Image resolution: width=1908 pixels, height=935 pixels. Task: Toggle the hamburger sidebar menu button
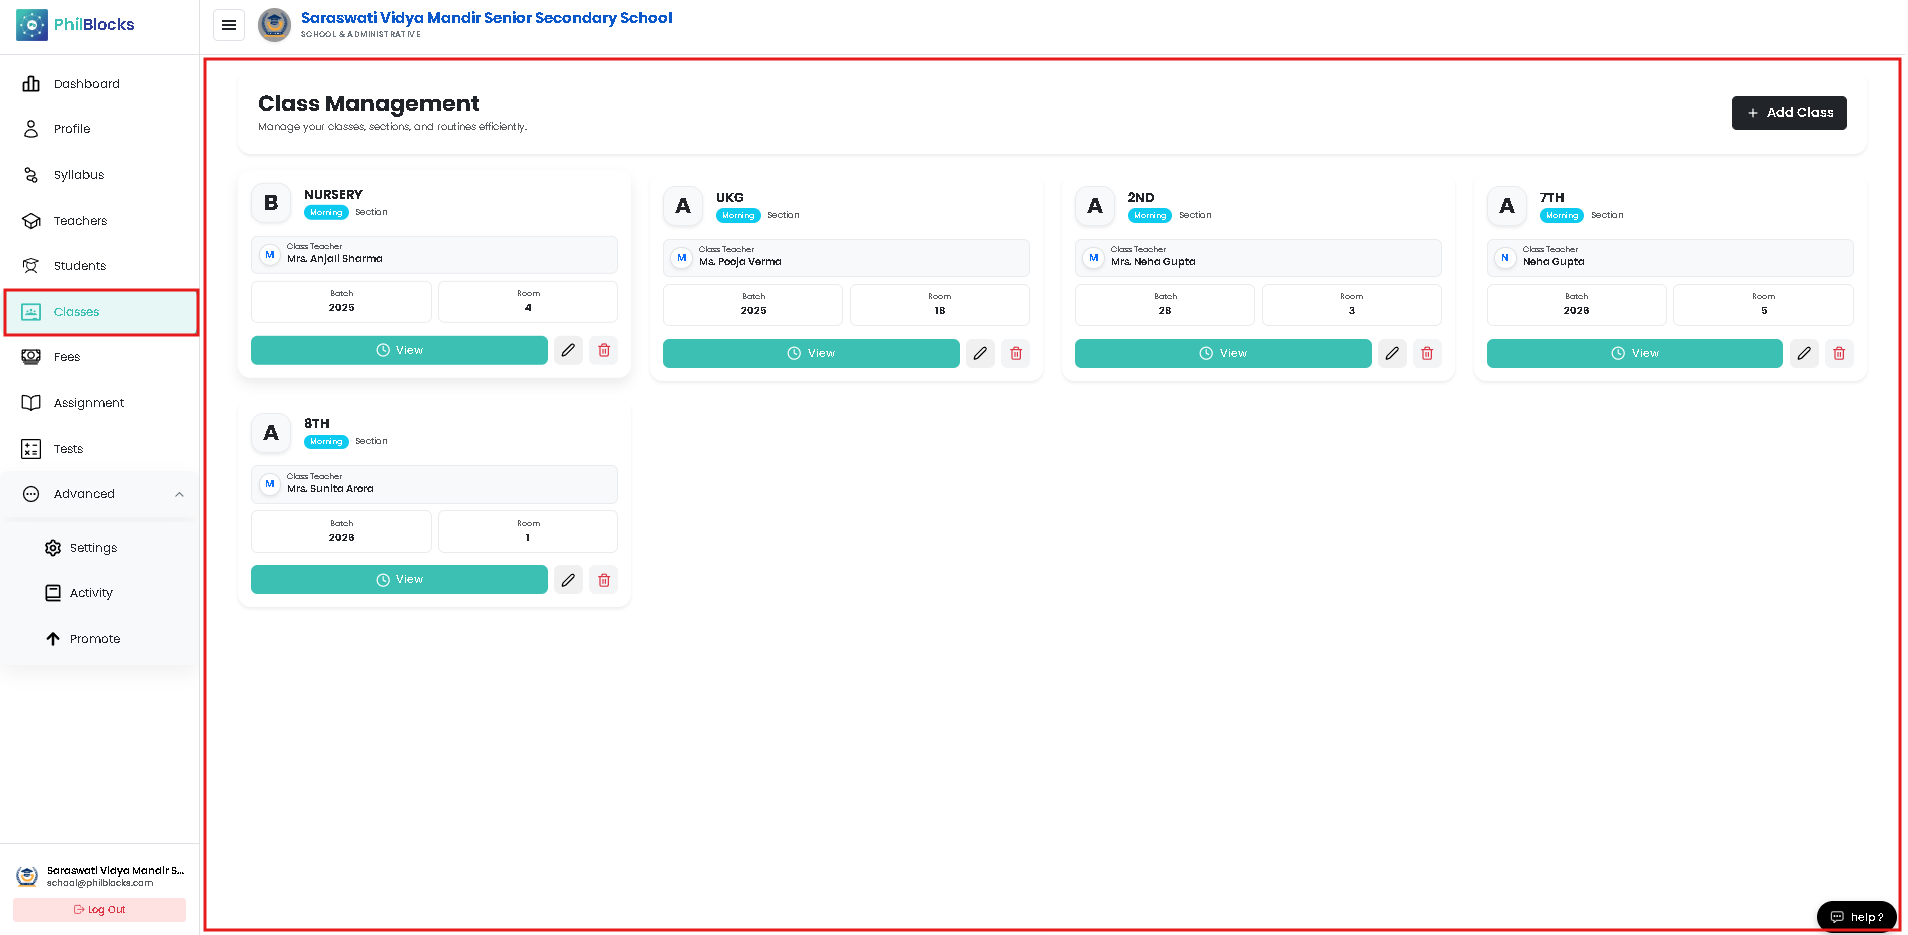pos(229,25)
